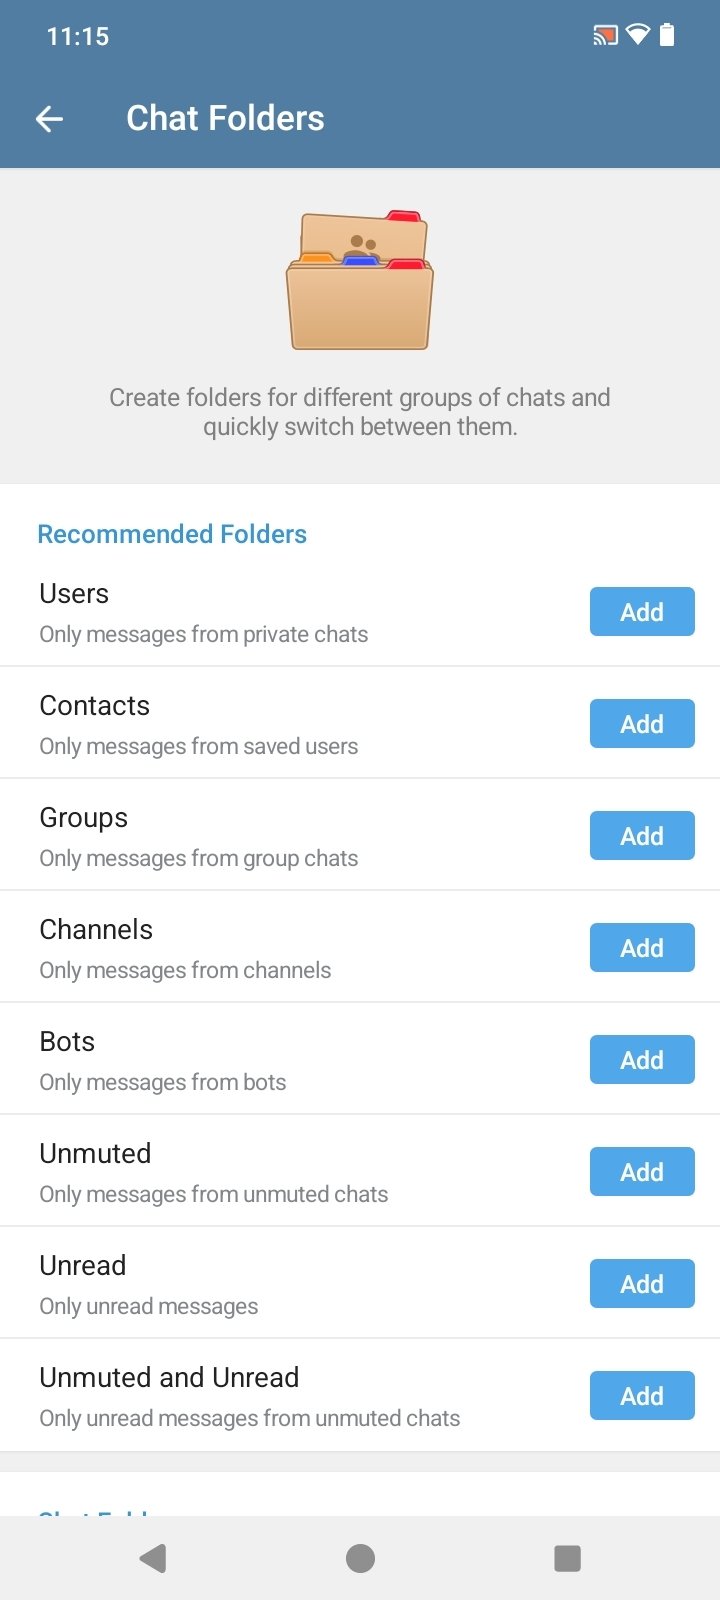This screenshot has width=720, height=1600.
Task: Tap the chat folders illustration
Action: click(x=360, y=280)
